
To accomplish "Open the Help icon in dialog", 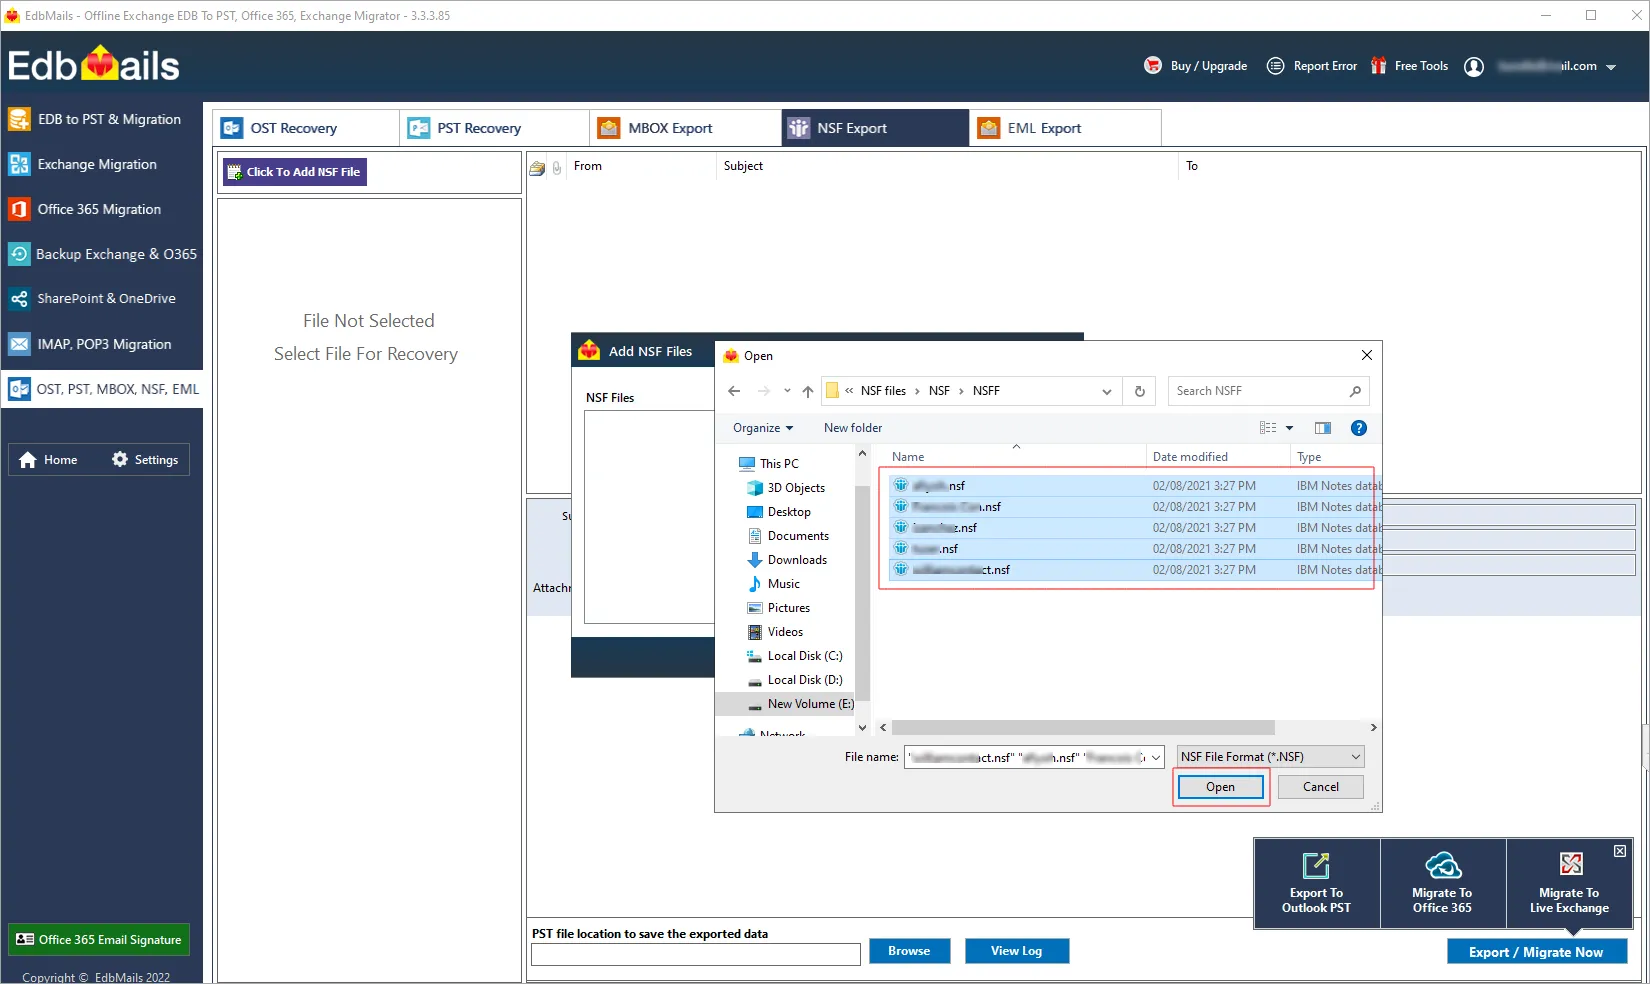I will point(1358,428).
